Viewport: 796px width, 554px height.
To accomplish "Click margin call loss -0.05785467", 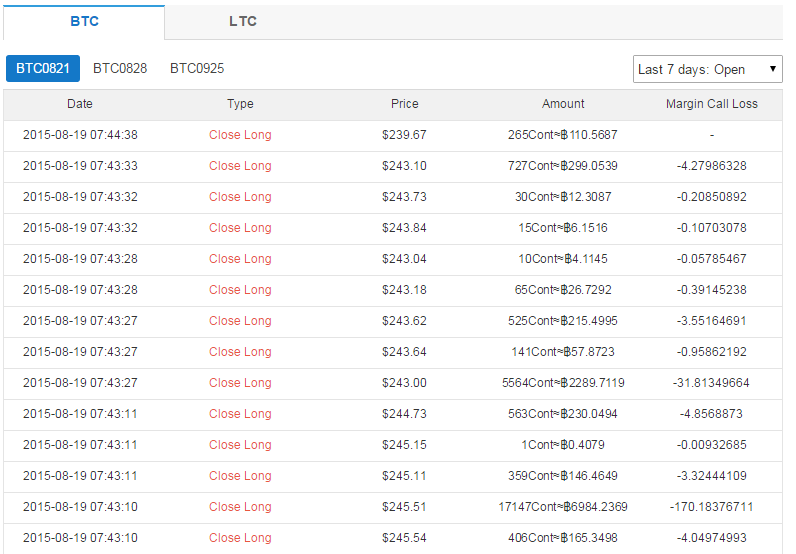I will point(711,259).
